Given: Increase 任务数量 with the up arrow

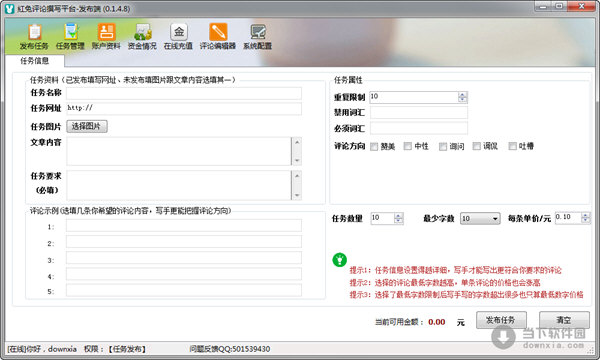Looking at the screenshot, I should pos(398,216).
